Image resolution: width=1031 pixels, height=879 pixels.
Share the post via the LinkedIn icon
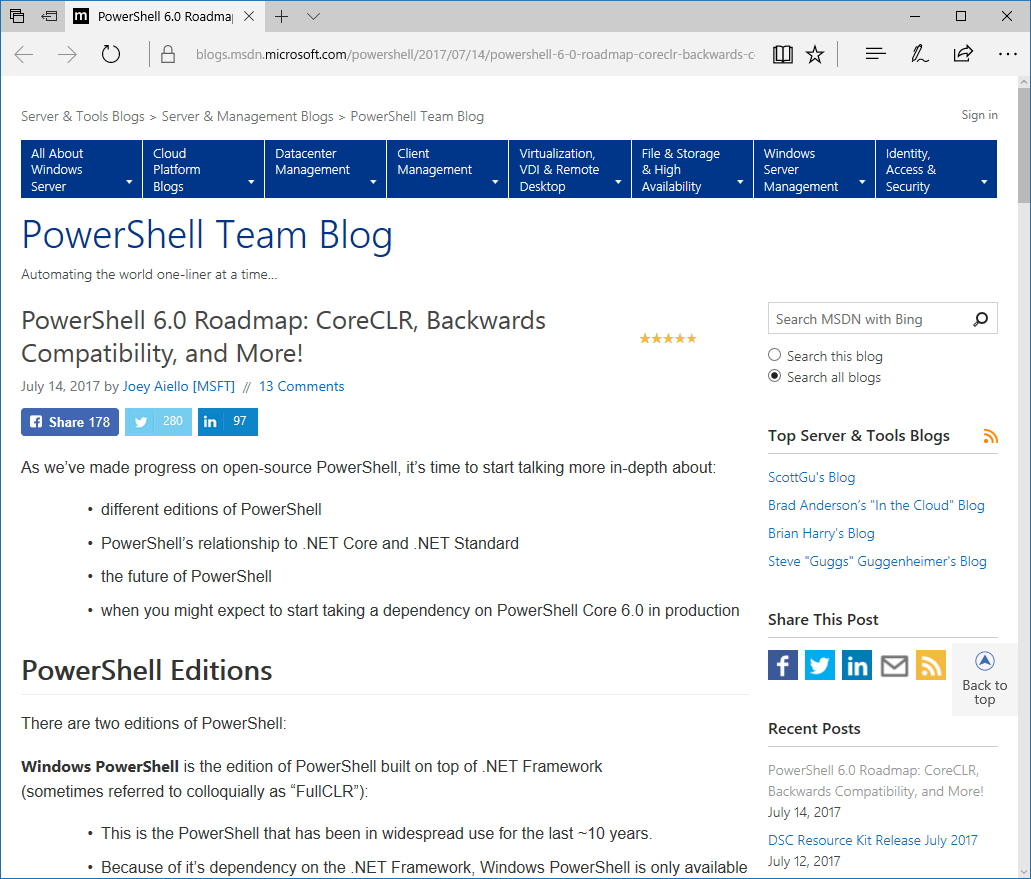point(857,664)
